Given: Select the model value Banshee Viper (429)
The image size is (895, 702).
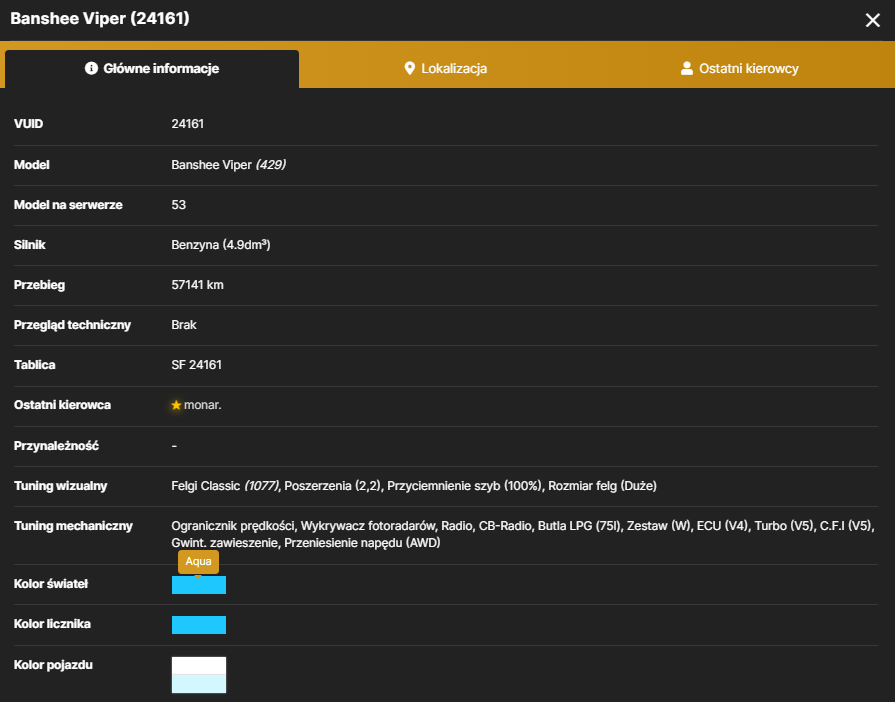Looking at the screenshot, I should 228,165.
